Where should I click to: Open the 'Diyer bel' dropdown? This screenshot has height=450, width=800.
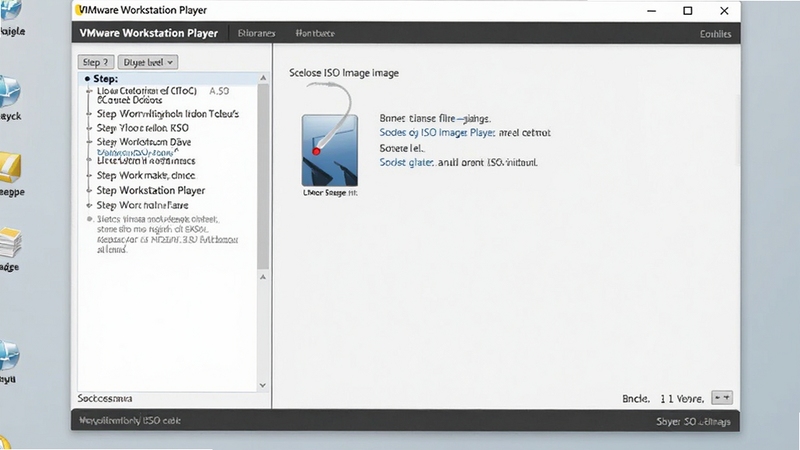148,62
